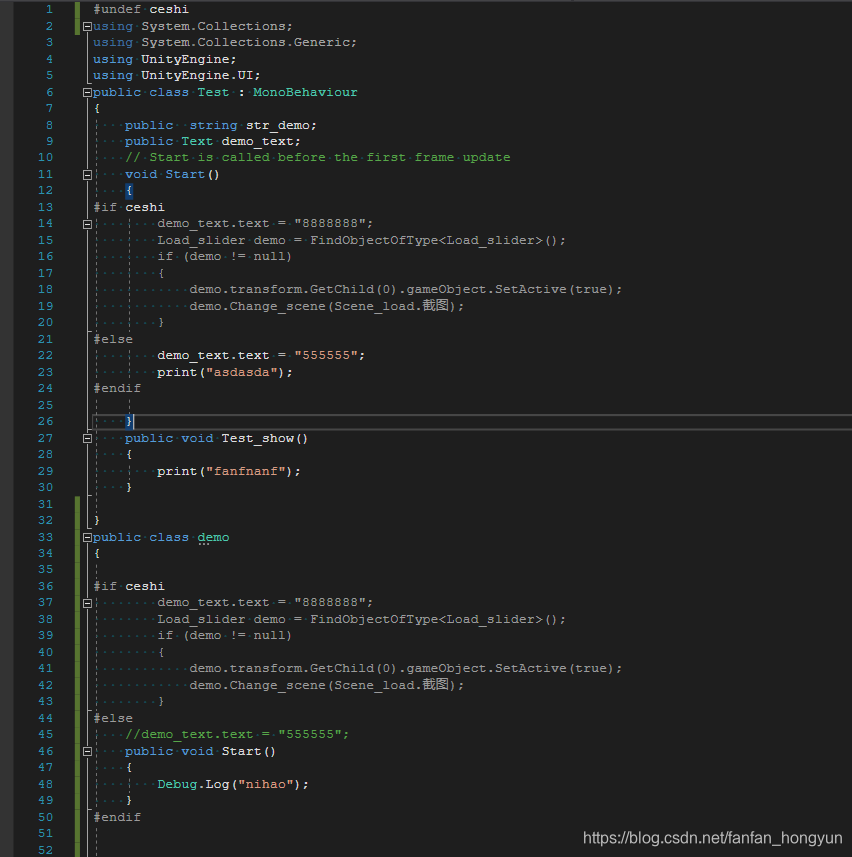This screenshot has width=852, height=857.
Task: Click line number 26 to select that line
Action: click(45, 421)
